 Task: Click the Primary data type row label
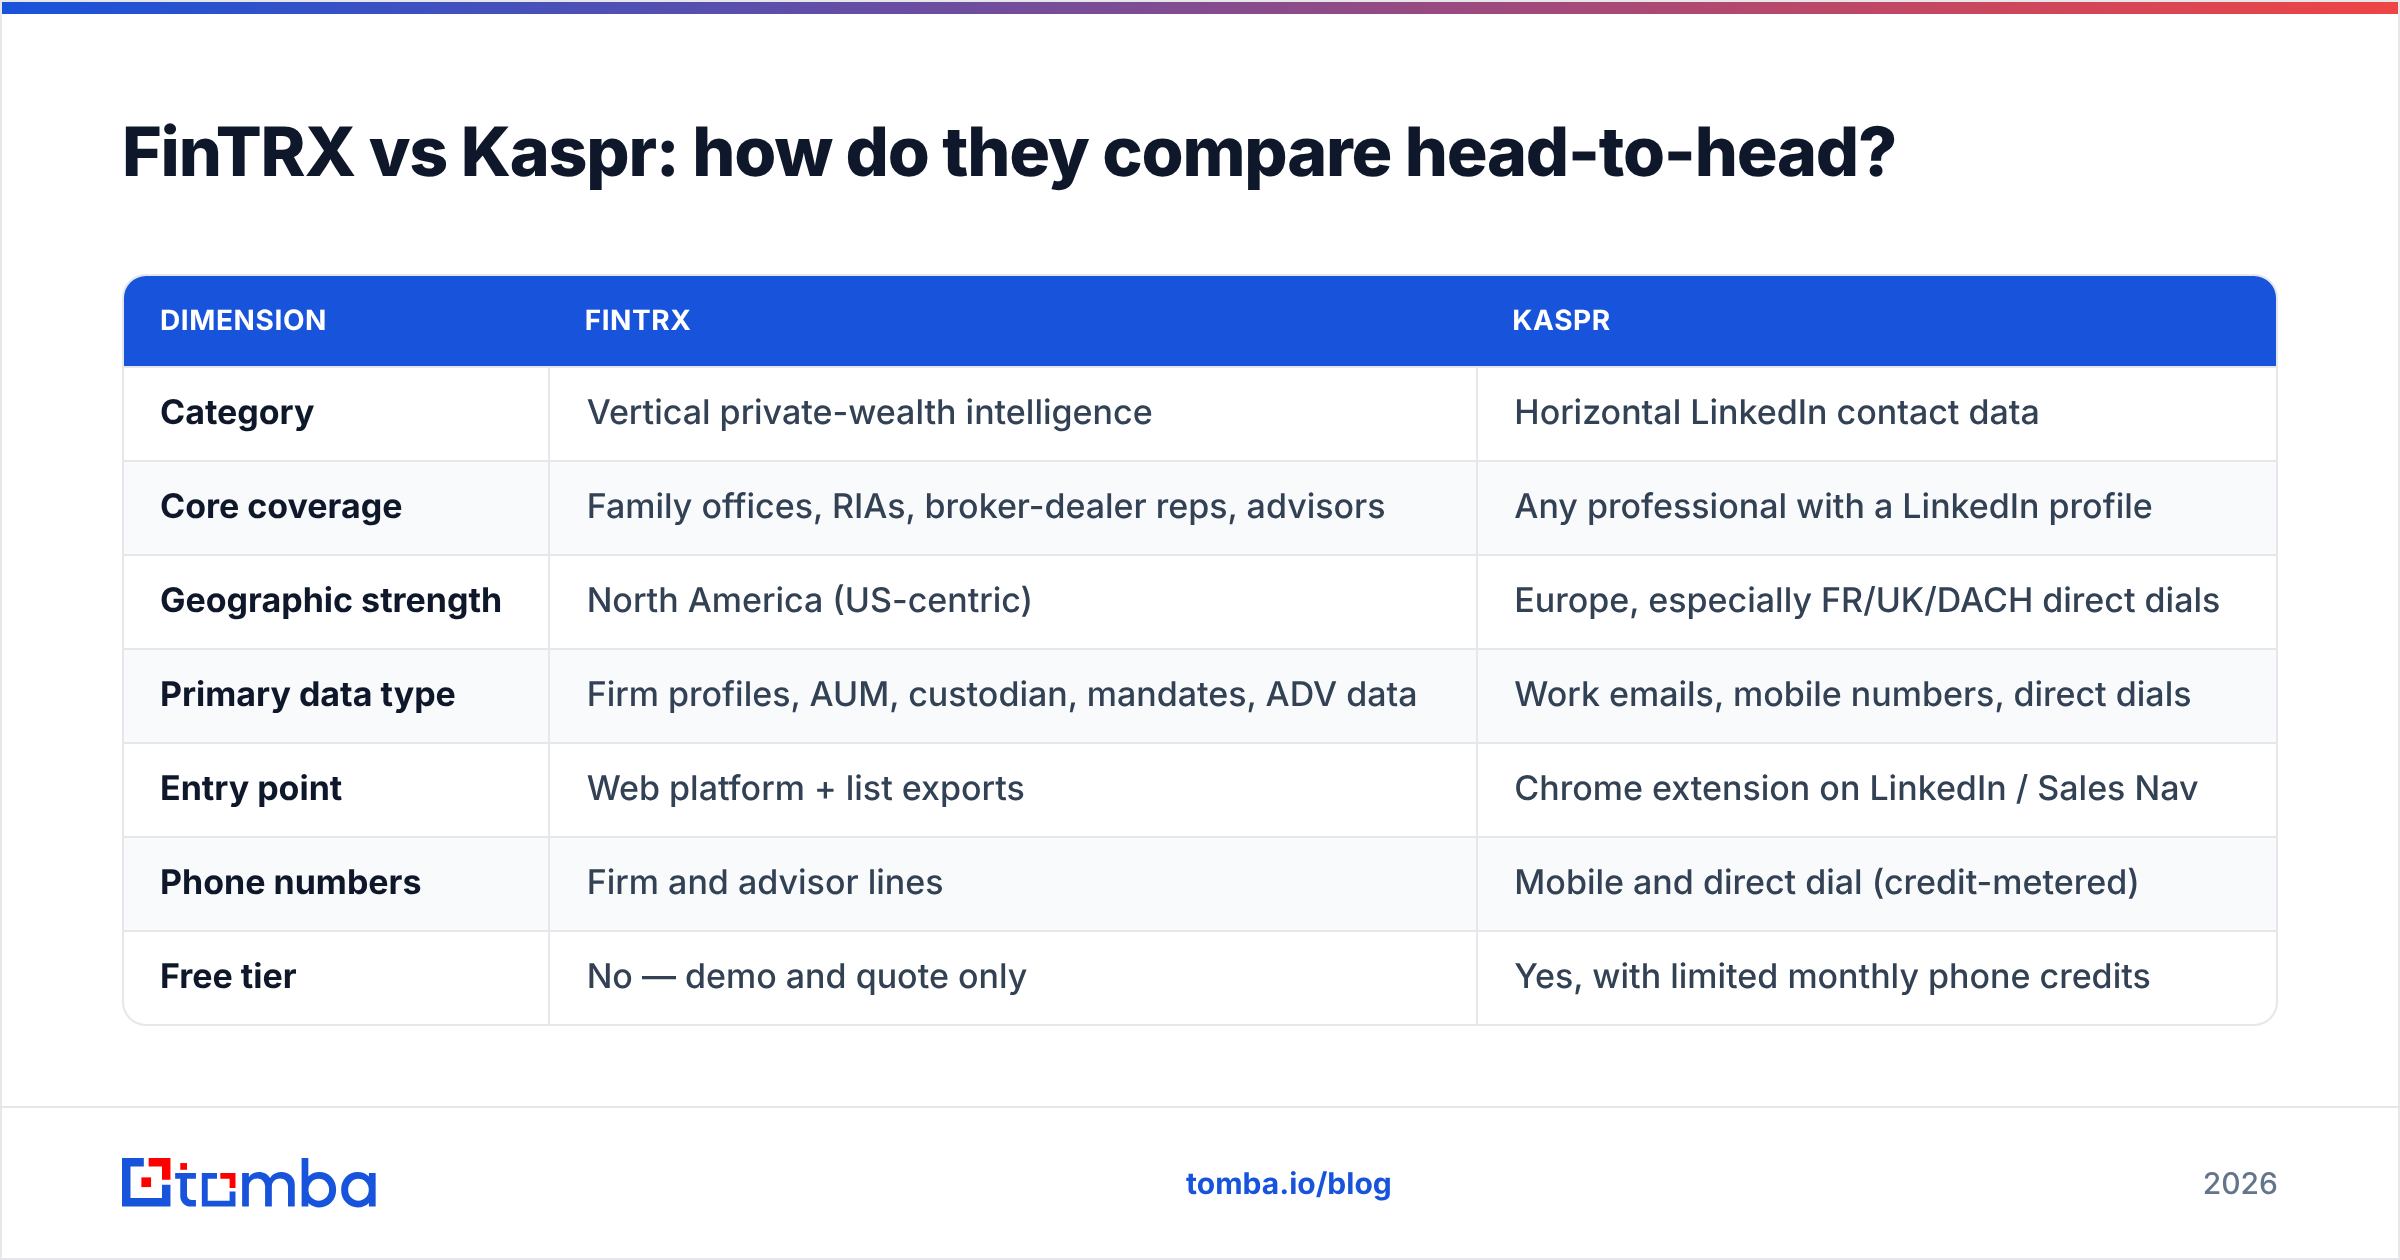pyautogui.click(x=308, y=695)
